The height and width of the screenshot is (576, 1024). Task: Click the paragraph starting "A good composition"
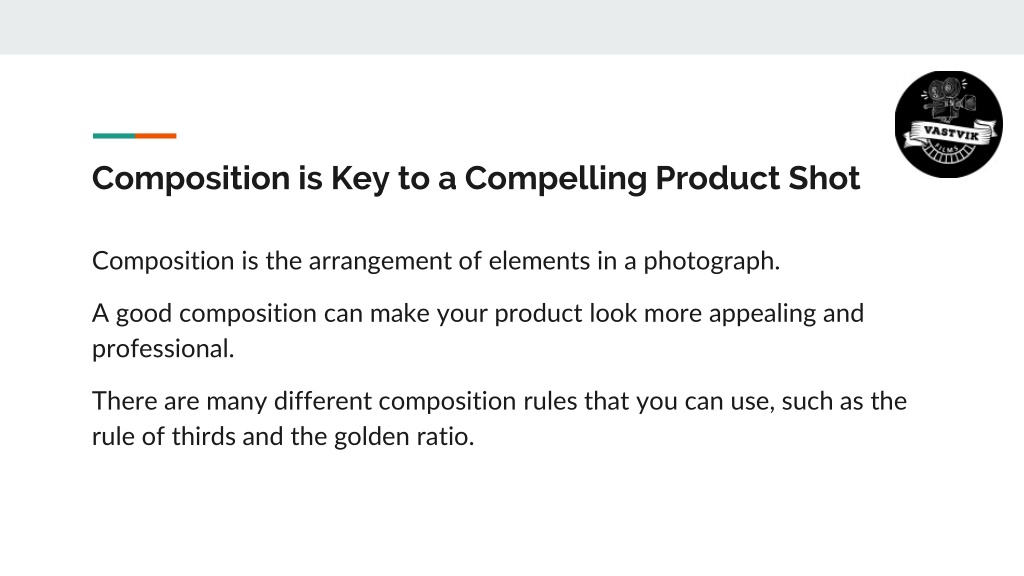478,331
